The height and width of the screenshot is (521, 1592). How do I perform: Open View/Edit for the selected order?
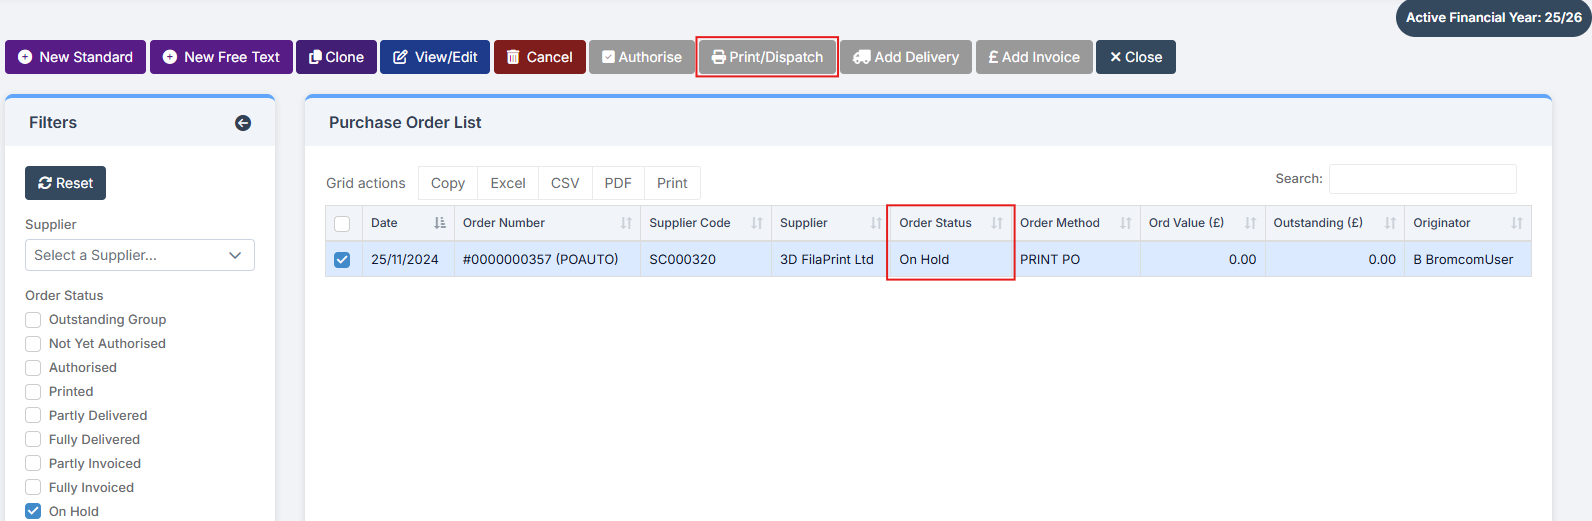coord(435,57)
